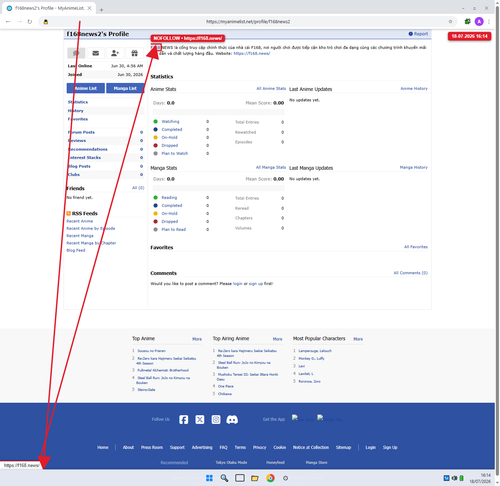The width and height of the screenshot is (500, 486).
Task: Click the add friend icon
Action: coord(115,53)
